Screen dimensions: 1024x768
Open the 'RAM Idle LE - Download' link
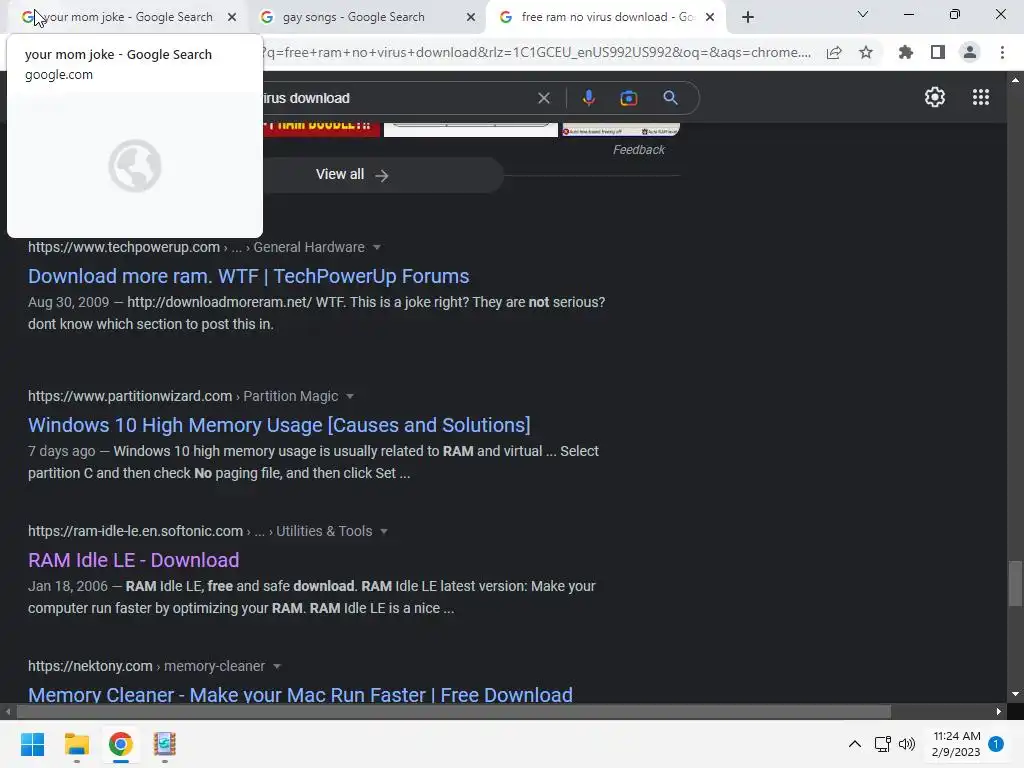coord(133,560)
